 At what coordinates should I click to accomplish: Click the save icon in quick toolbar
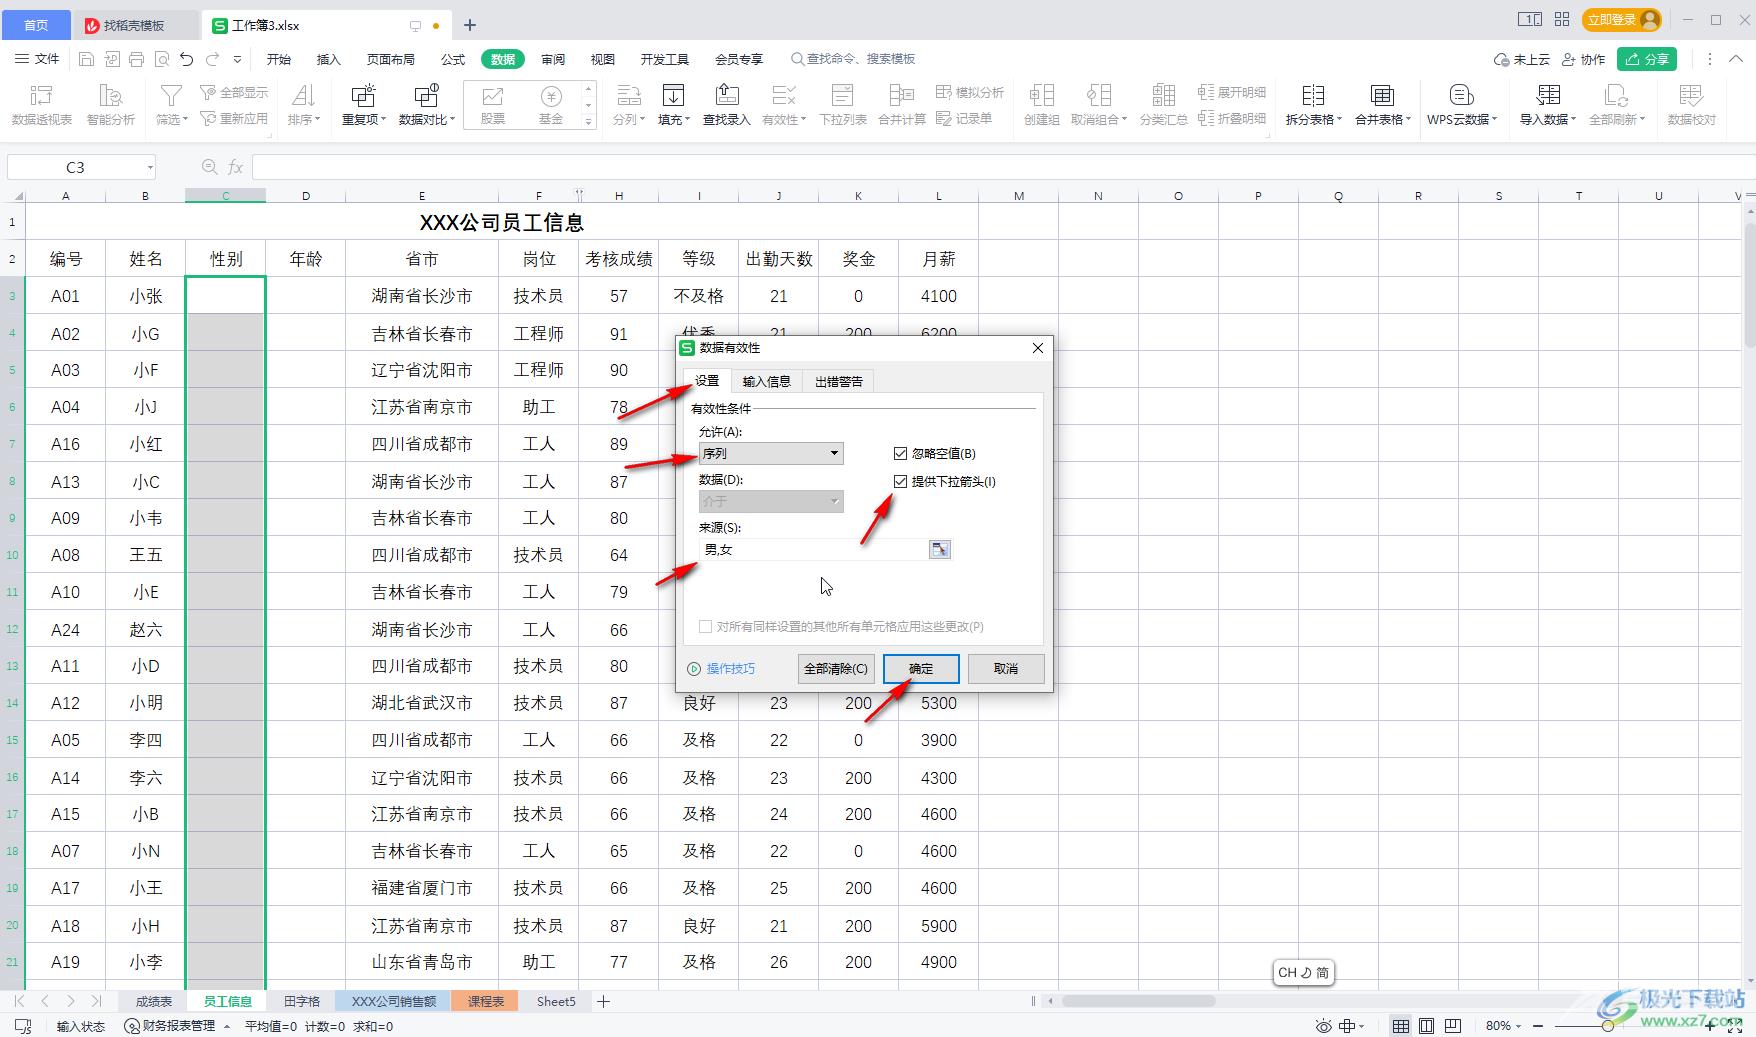tap(86, 59)
